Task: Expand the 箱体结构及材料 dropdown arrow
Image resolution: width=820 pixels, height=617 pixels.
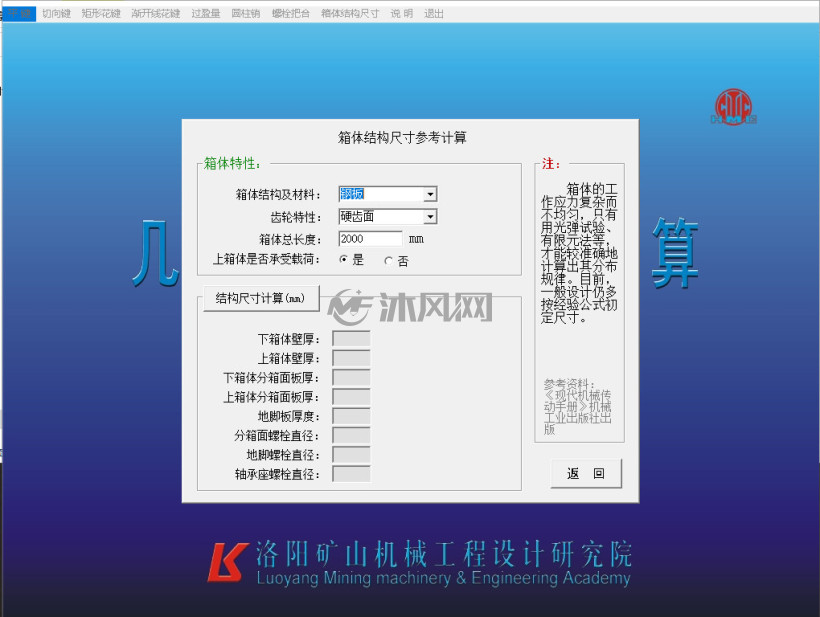Action: tap(430, 195)
